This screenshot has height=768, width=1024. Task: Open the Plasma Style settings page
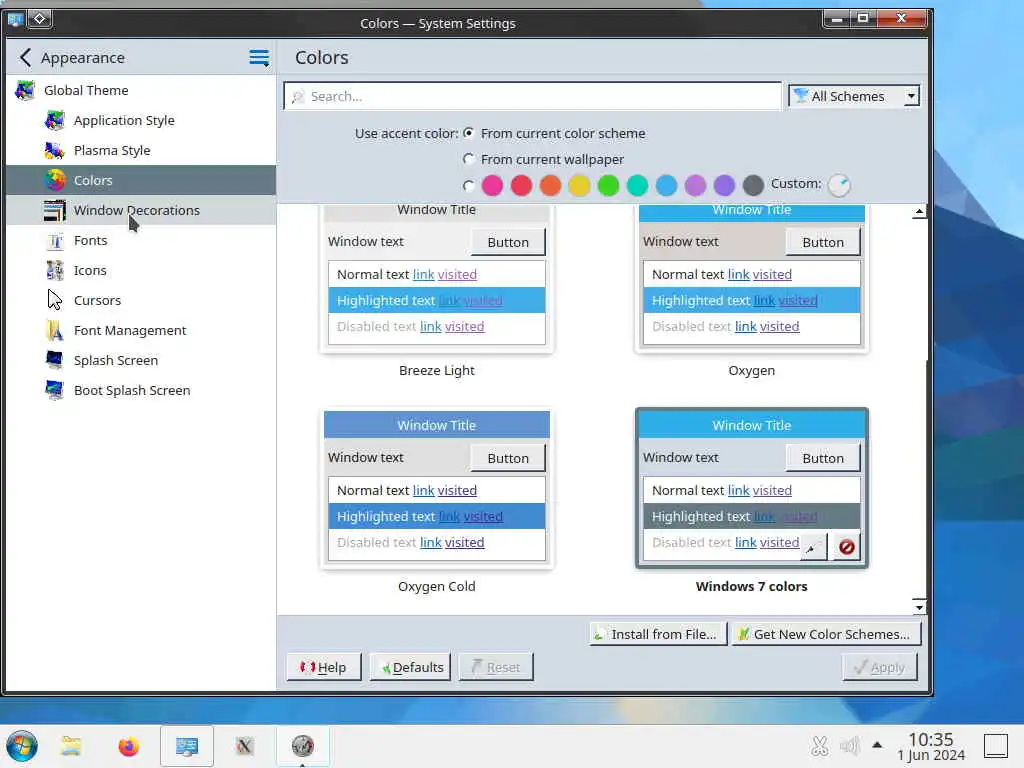tap(141, 150)
